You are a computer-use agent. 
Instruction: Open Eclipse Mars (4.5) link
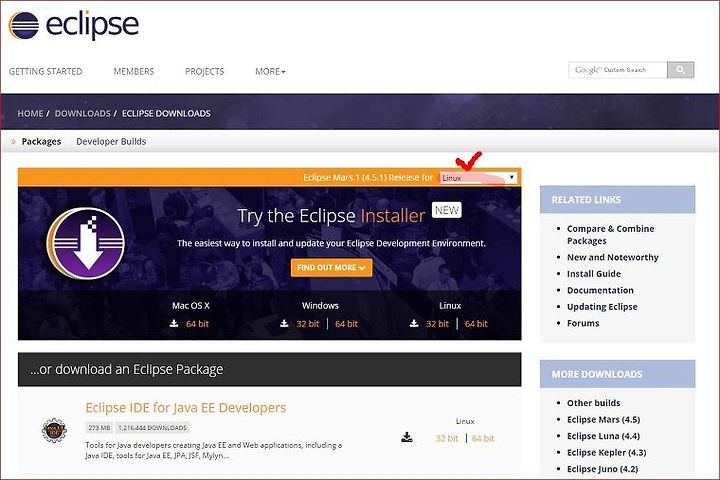click(603, 419)
